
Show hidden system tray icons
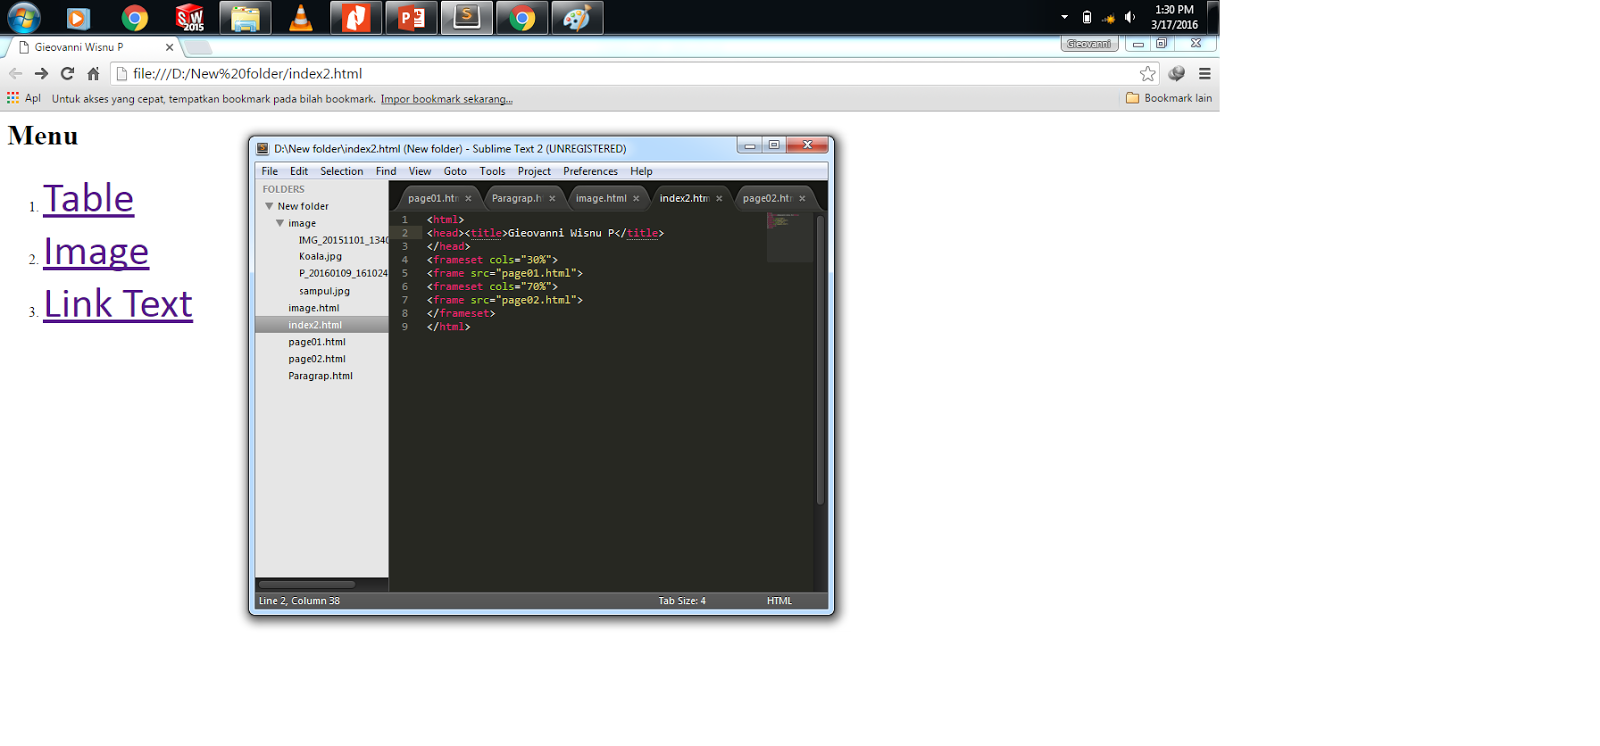coord(1064,17)
